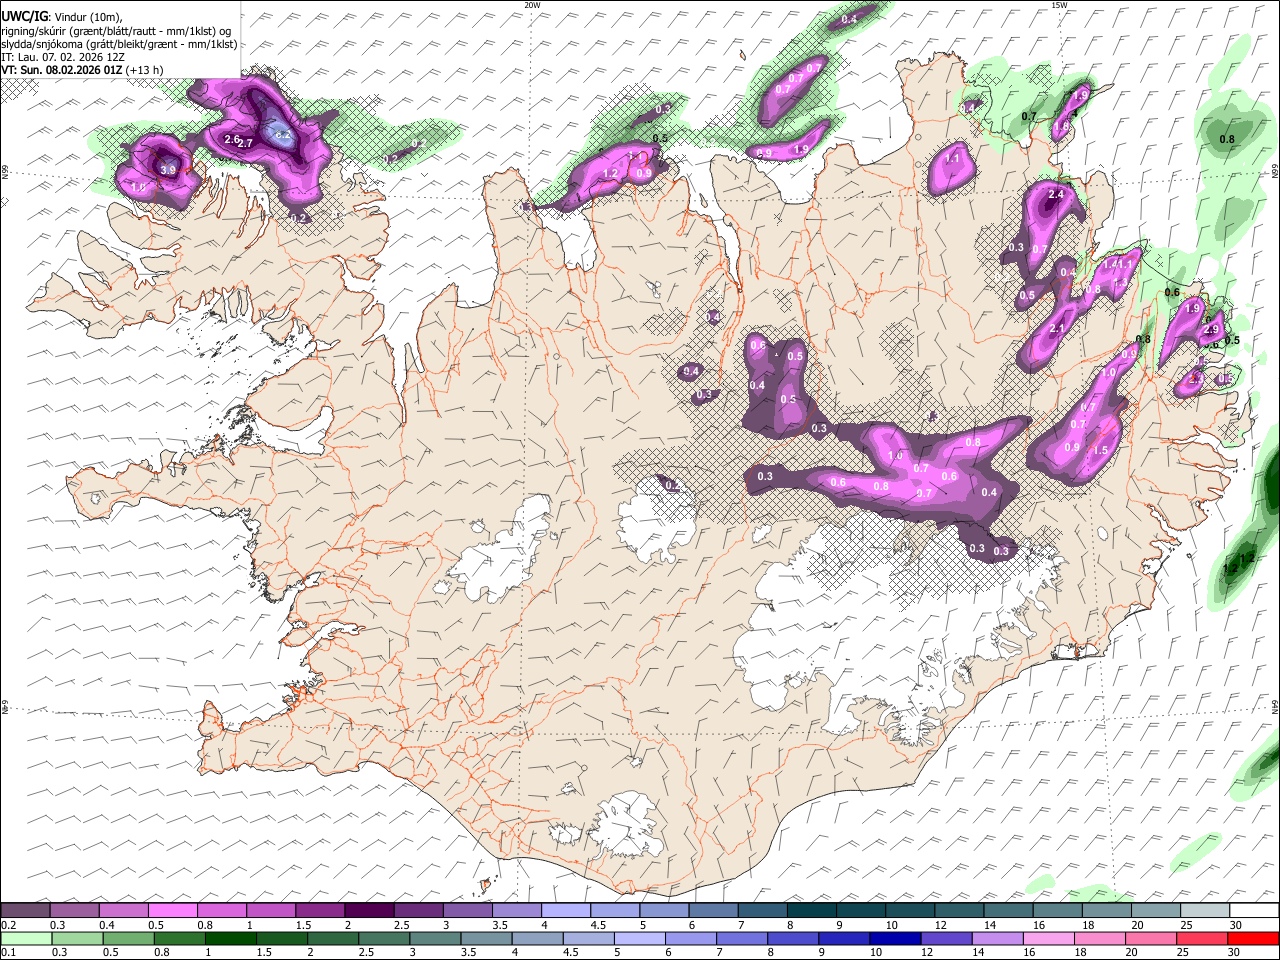Click the 2.4 snowfall value in the northeast
Viewport: 1280px width, 960px height.
1056,194
